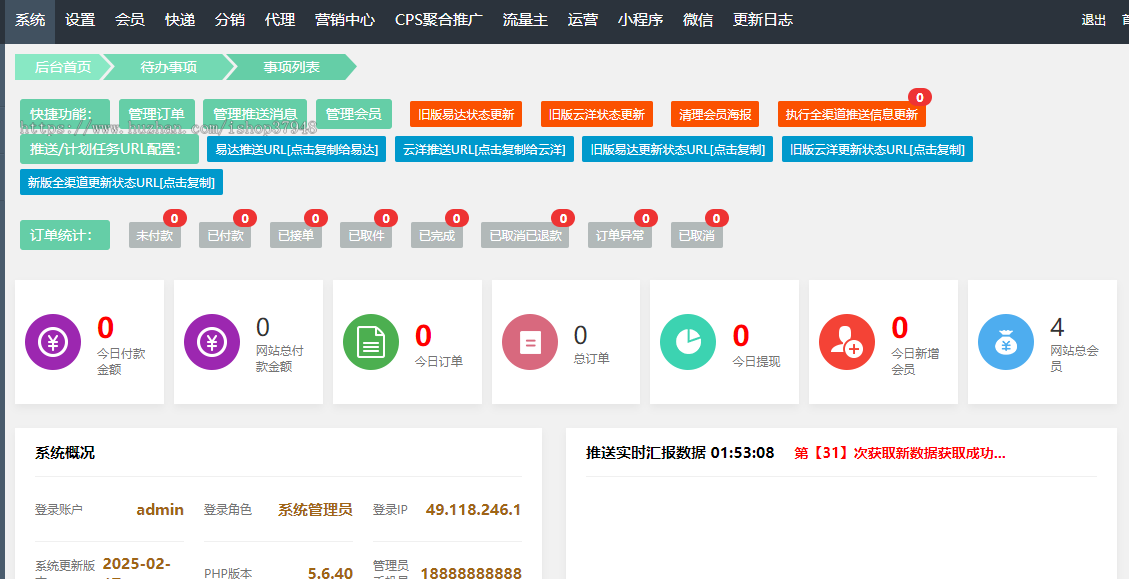Select 流量主 in the top bar
This screenshot has width=1129, height=579.
point(525,20)
